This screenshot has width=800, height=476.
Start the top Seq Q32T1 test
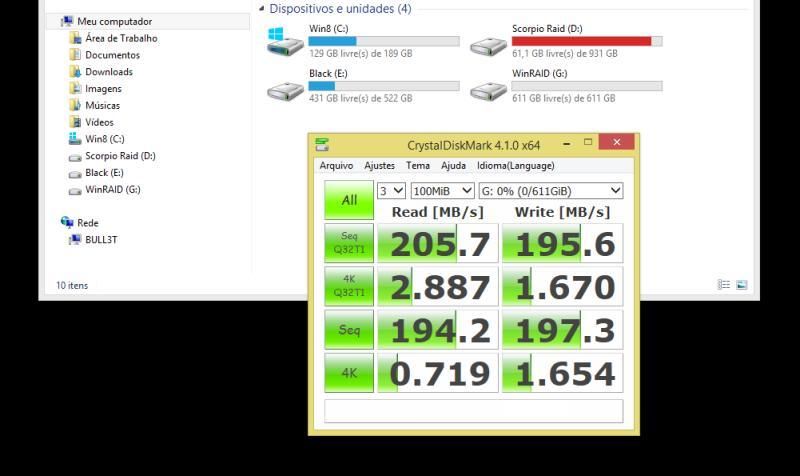[x=349, y=243]
